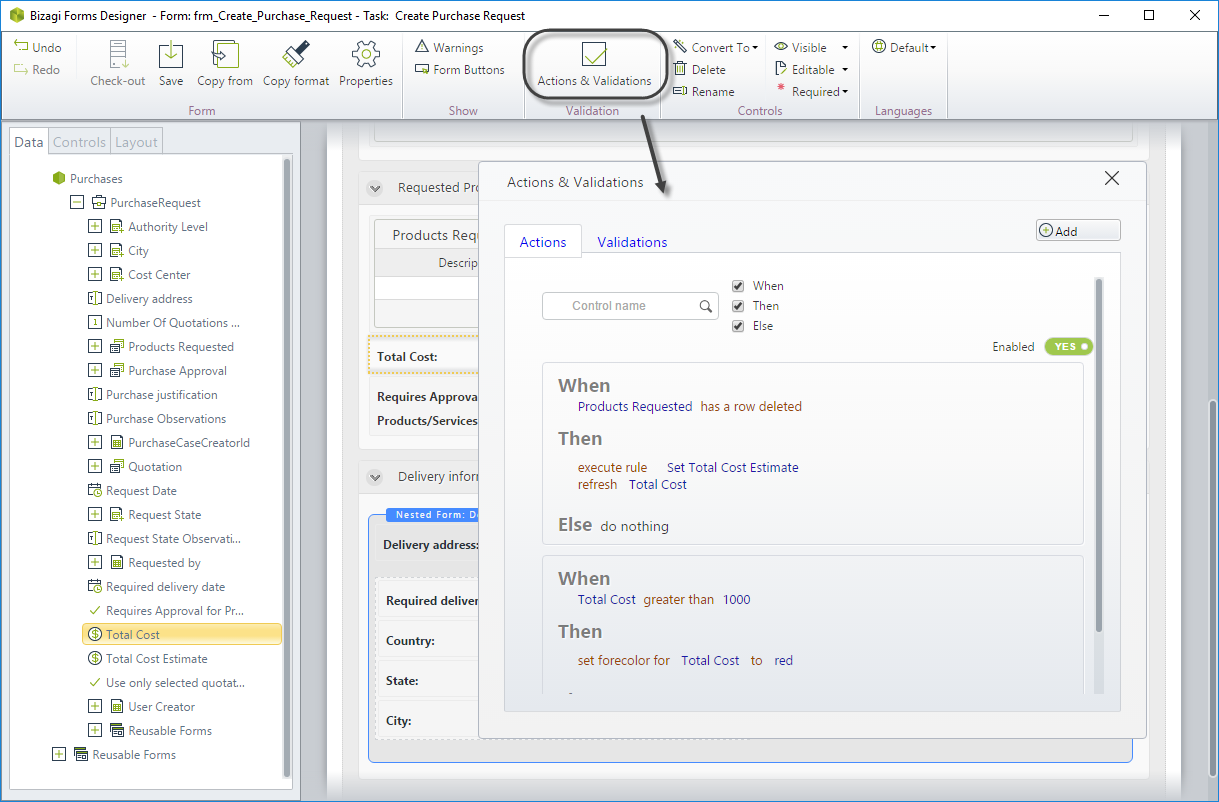Open the Actions tab in the dialog
The height and width of the screenshot is (802, 1219).
tap(543, 242)
